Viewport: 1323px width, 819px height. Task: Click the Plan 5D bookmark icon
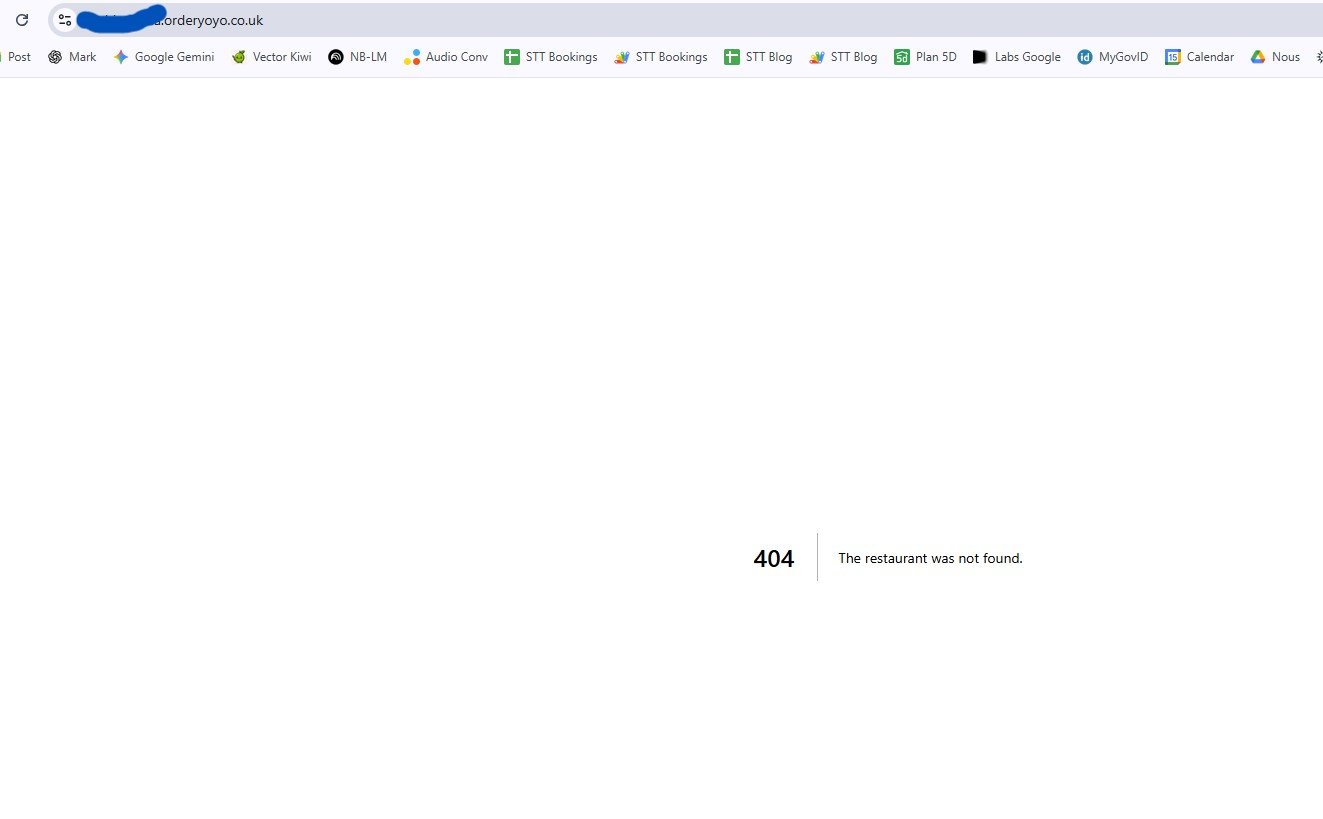pos(900,57)
